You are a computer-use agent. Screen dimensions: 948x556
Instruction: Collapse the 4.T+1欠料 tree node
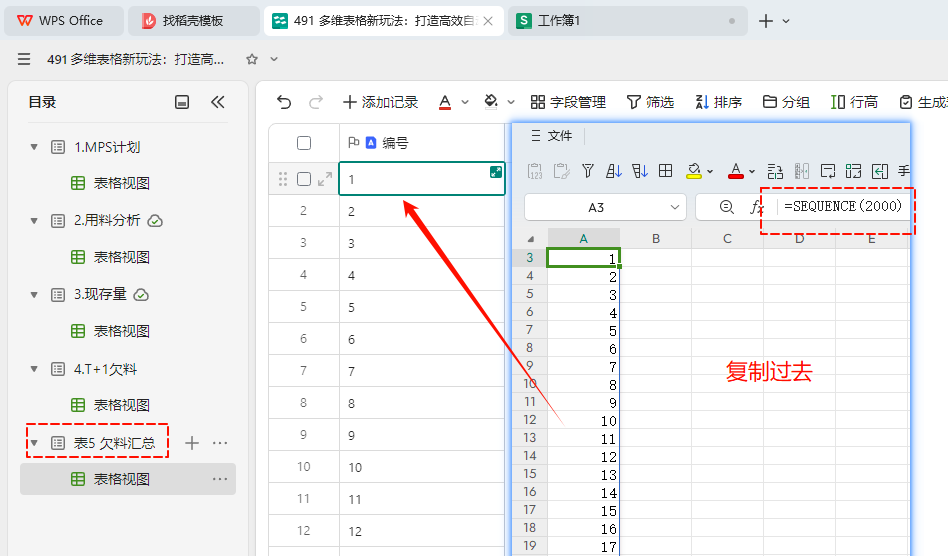[34, 369]
